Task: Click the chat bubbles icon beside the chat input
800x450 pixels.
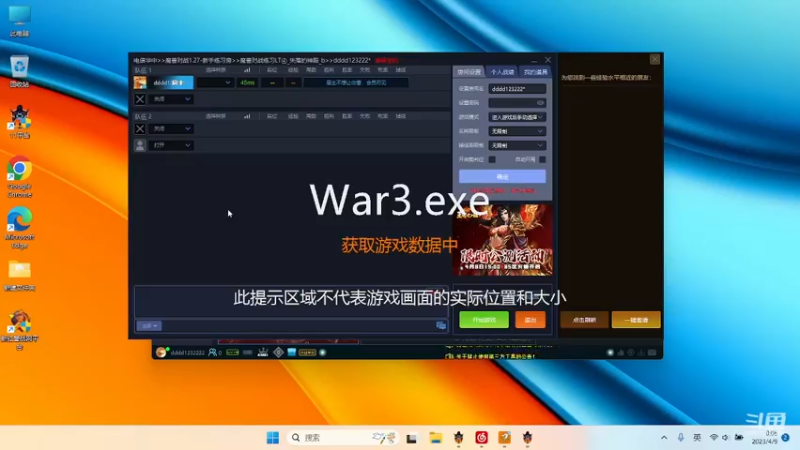Action: (x=441, y=326)
